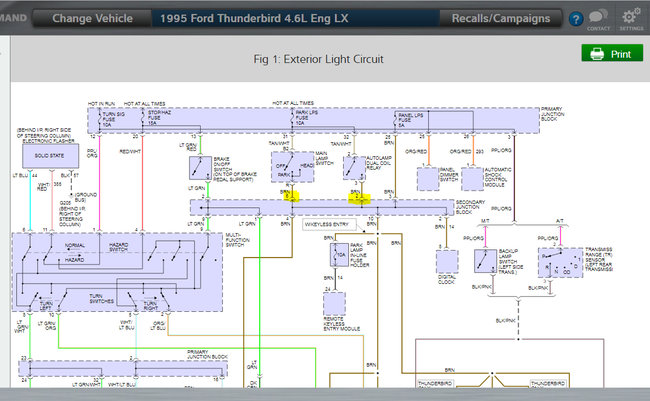Click the BACKUP LAMP SWITCH label
This screenshot has height=401, width=650.
click(x=510, y=262)
